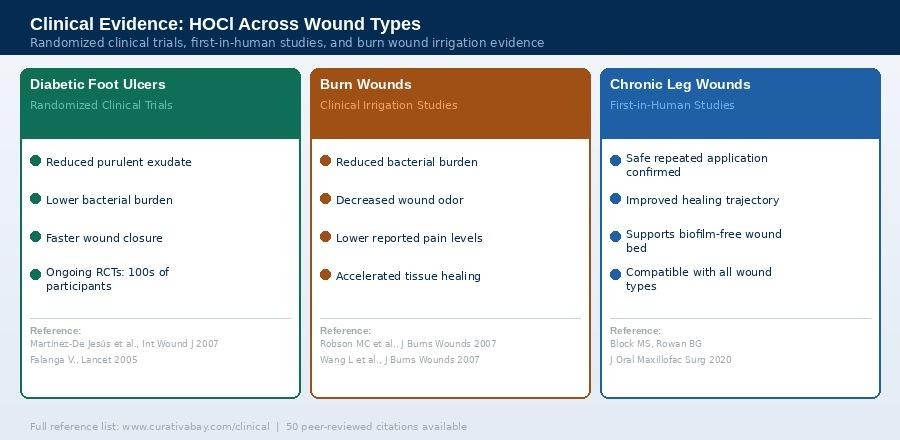This screenshot has width=900, height=440.
Task: Open the Wang L et al. reference
Action: (x=400, y=360)
